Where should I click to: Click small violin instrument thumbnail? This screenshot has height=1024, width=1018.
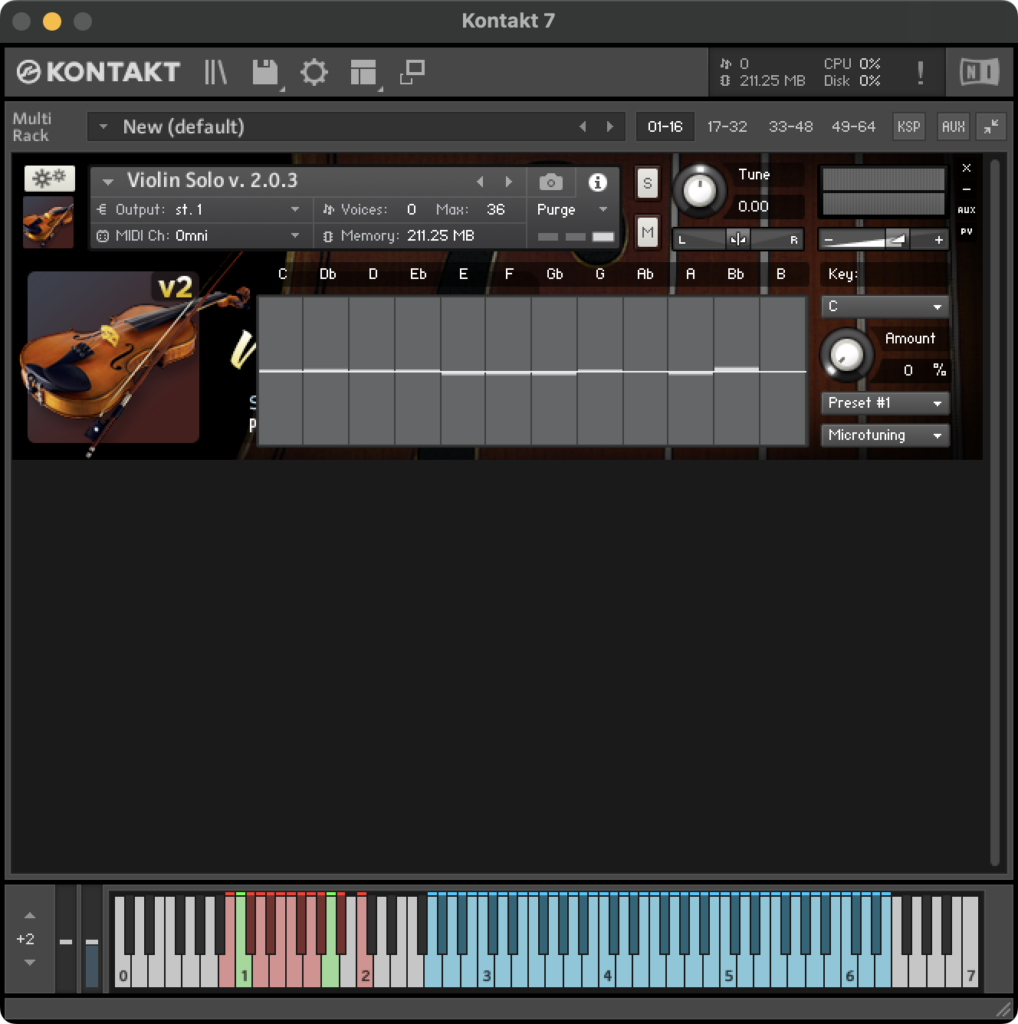point(48,222)
